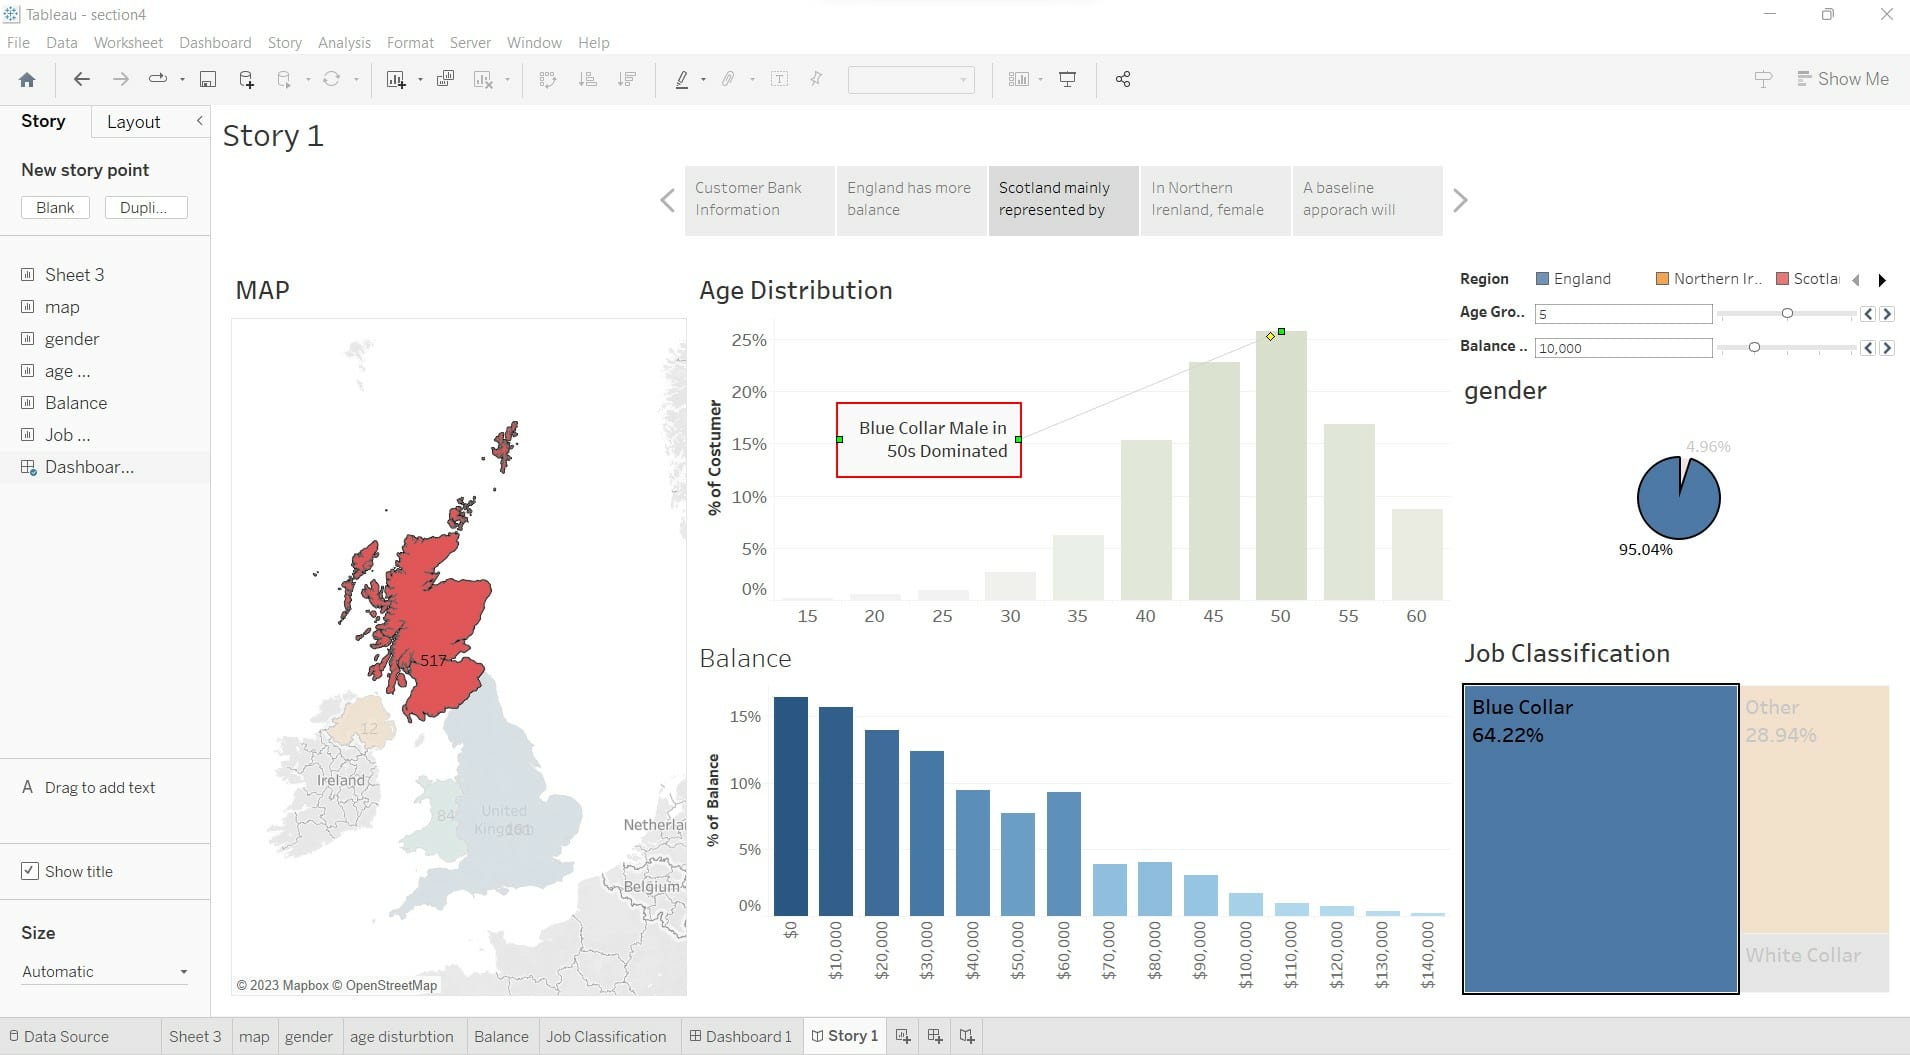The width and height of the screenshot is (1910, 1055).
Task: Select the 'England has more balance' story point
Action: pyautogui.click(x=910, y=200)
